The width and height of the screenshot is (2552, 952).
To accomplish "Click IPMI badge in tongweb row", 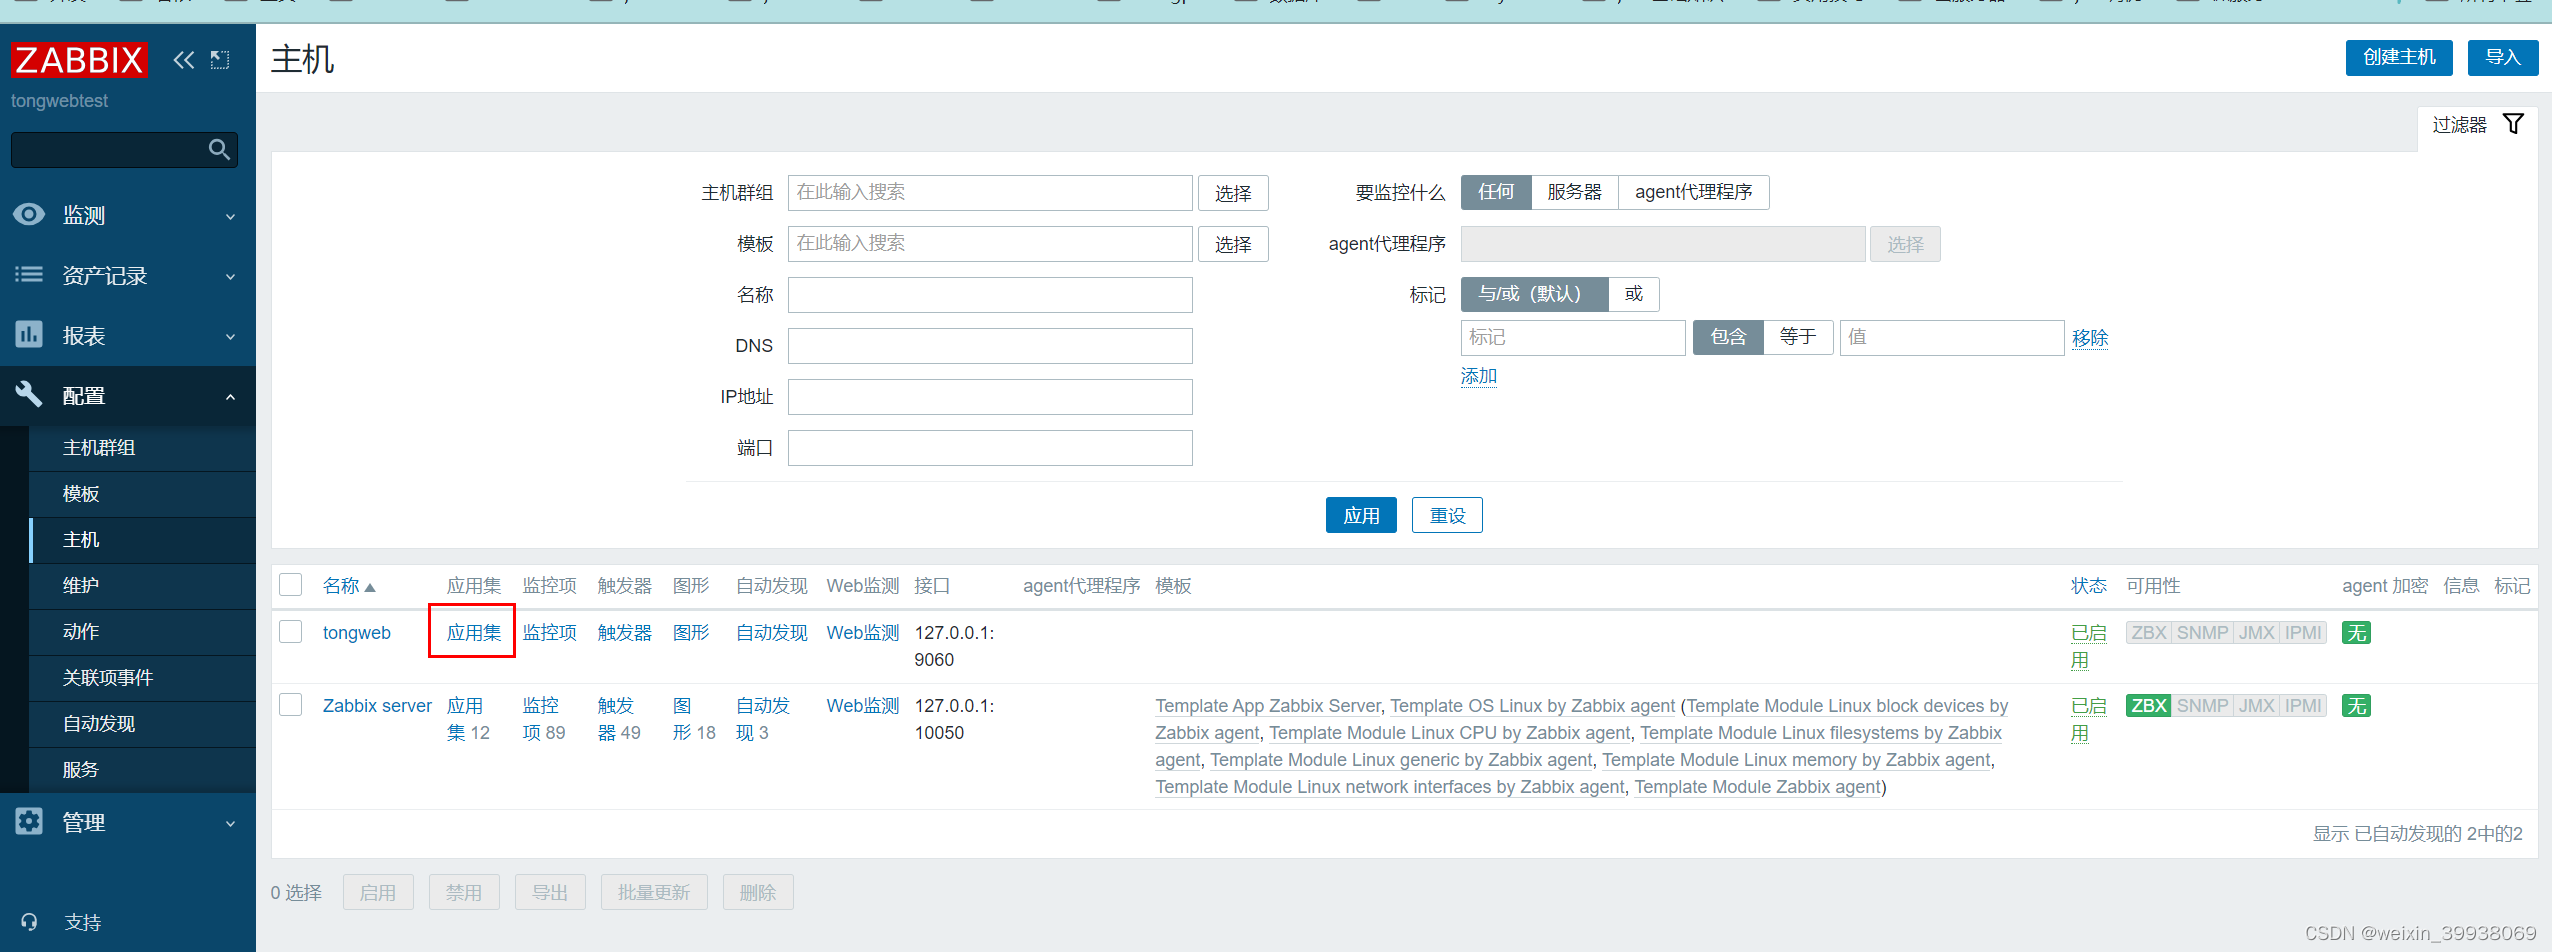I will pyautogui.click(x=2303, y=633).
